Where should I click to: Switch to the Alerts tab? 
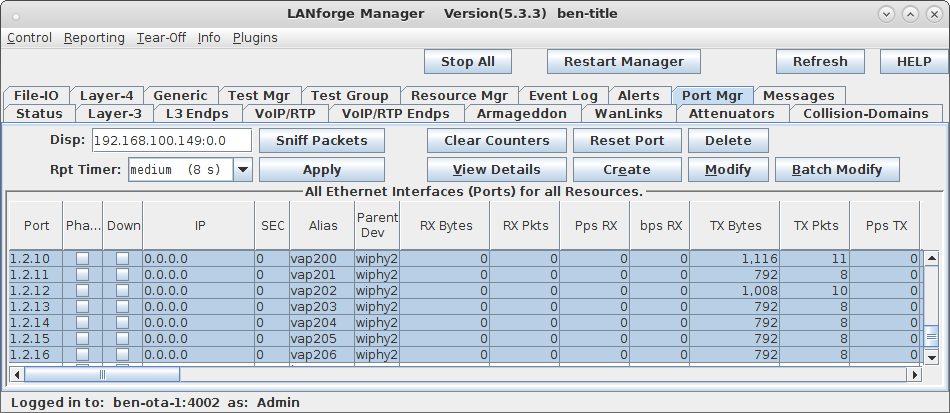tap(639, 96)
